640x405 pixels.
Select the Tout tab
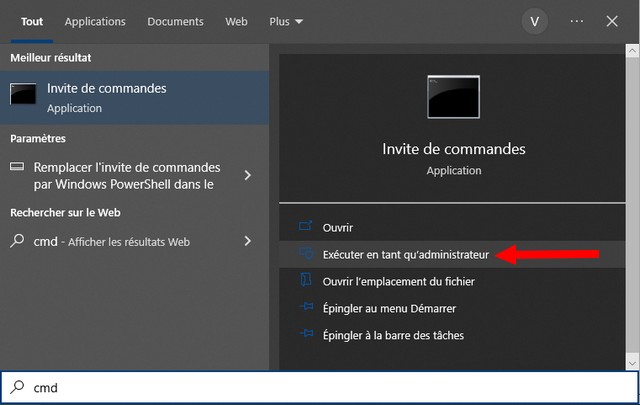[x=32, y=21]
